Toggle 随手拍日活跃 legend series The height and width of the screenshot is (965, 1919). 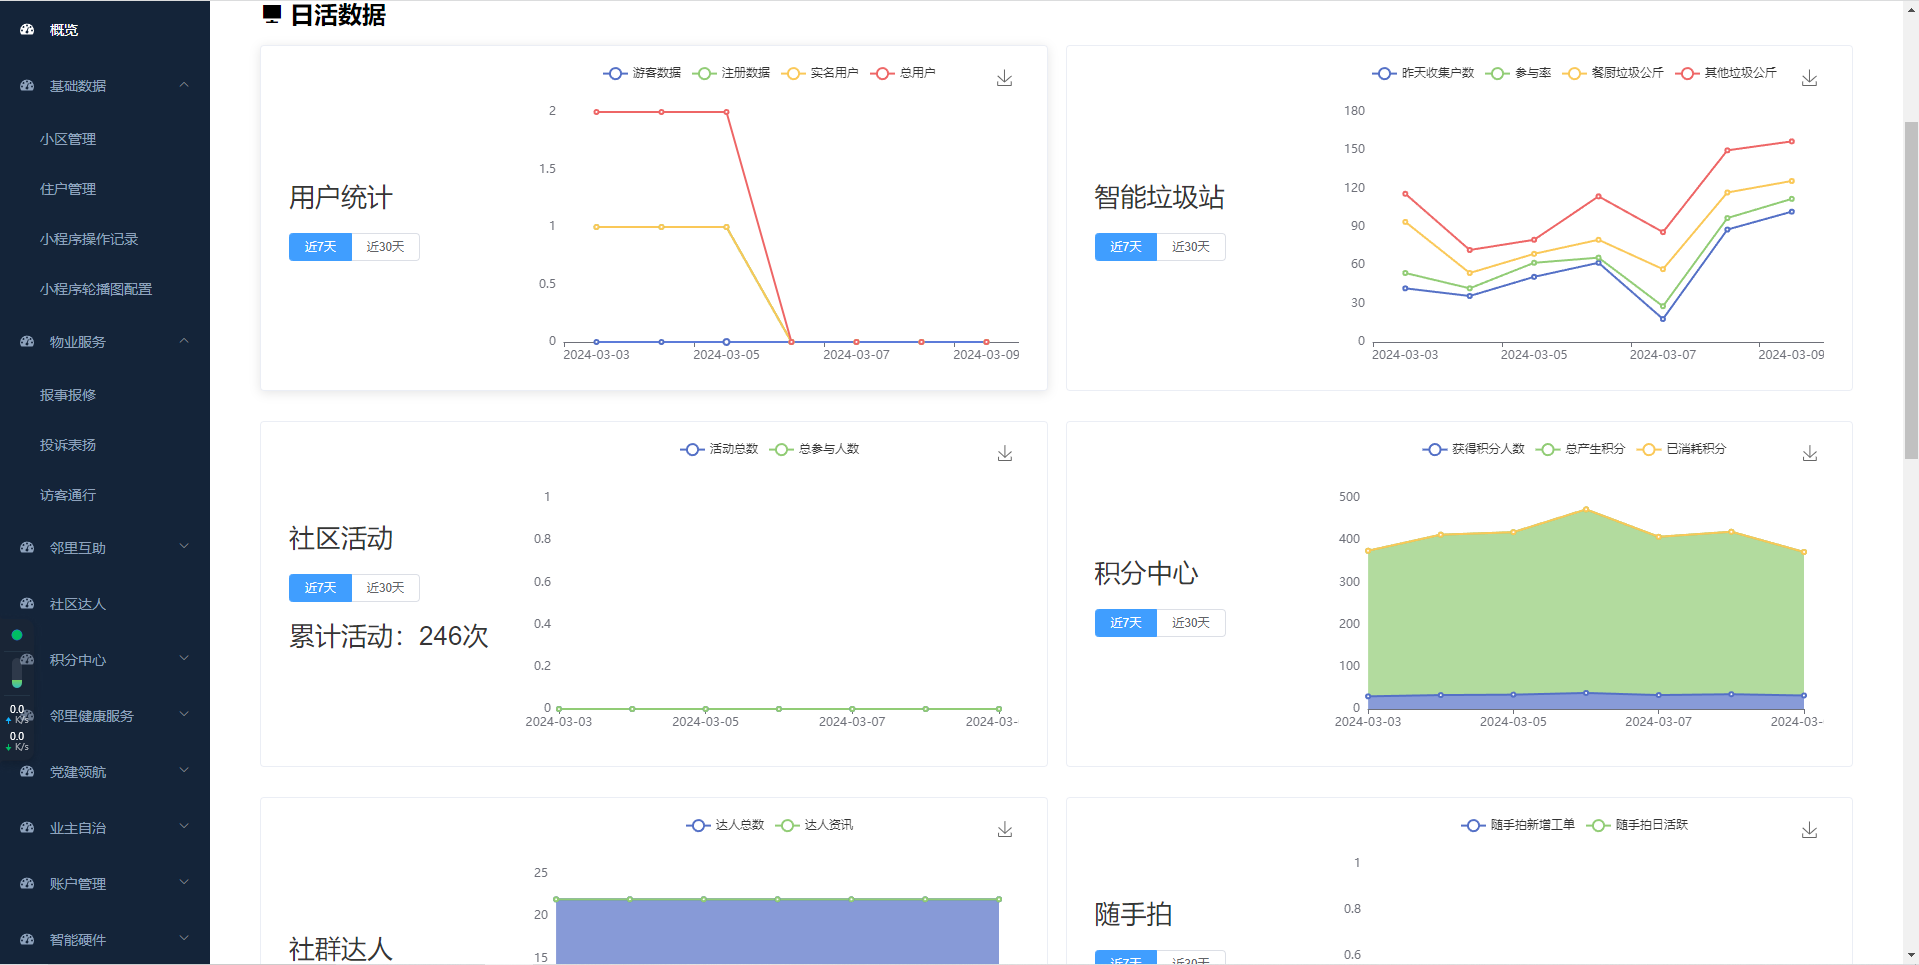tap(1637, 825)
